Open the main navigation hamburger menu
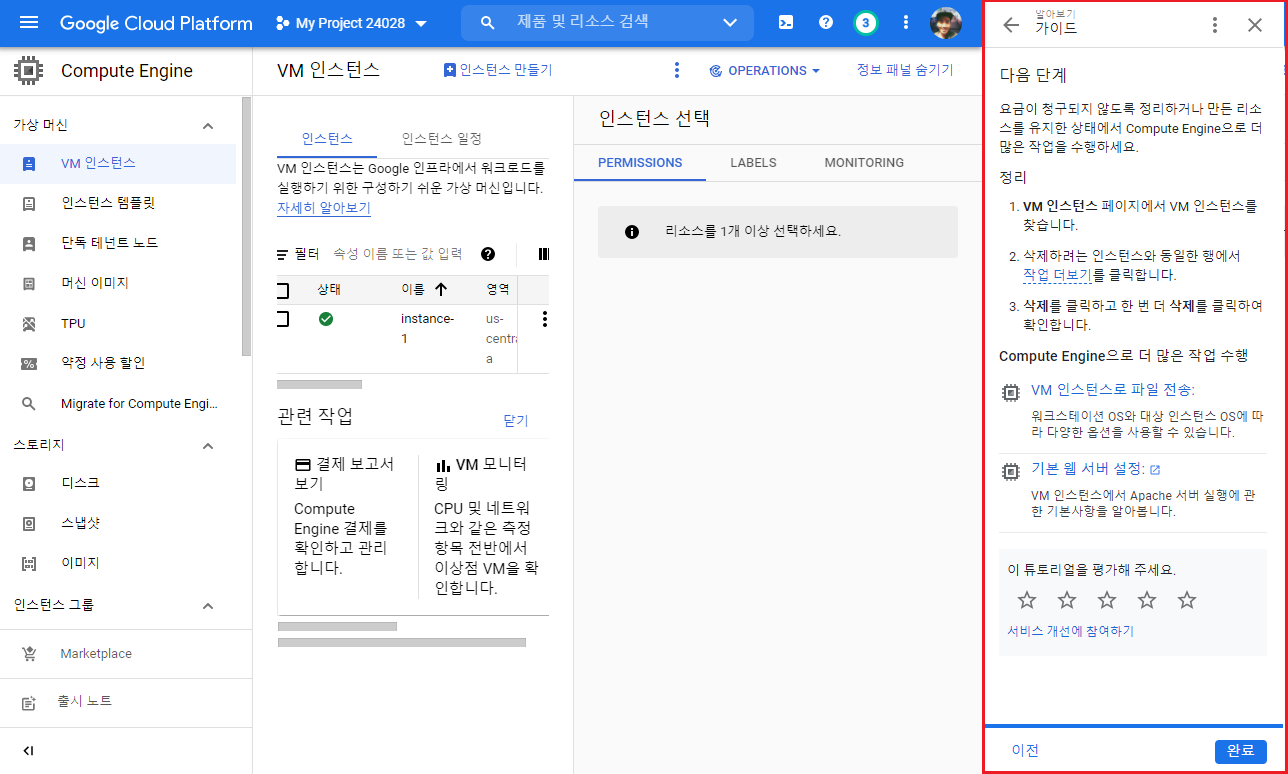1288x774 pixels. tap(28, 23)
